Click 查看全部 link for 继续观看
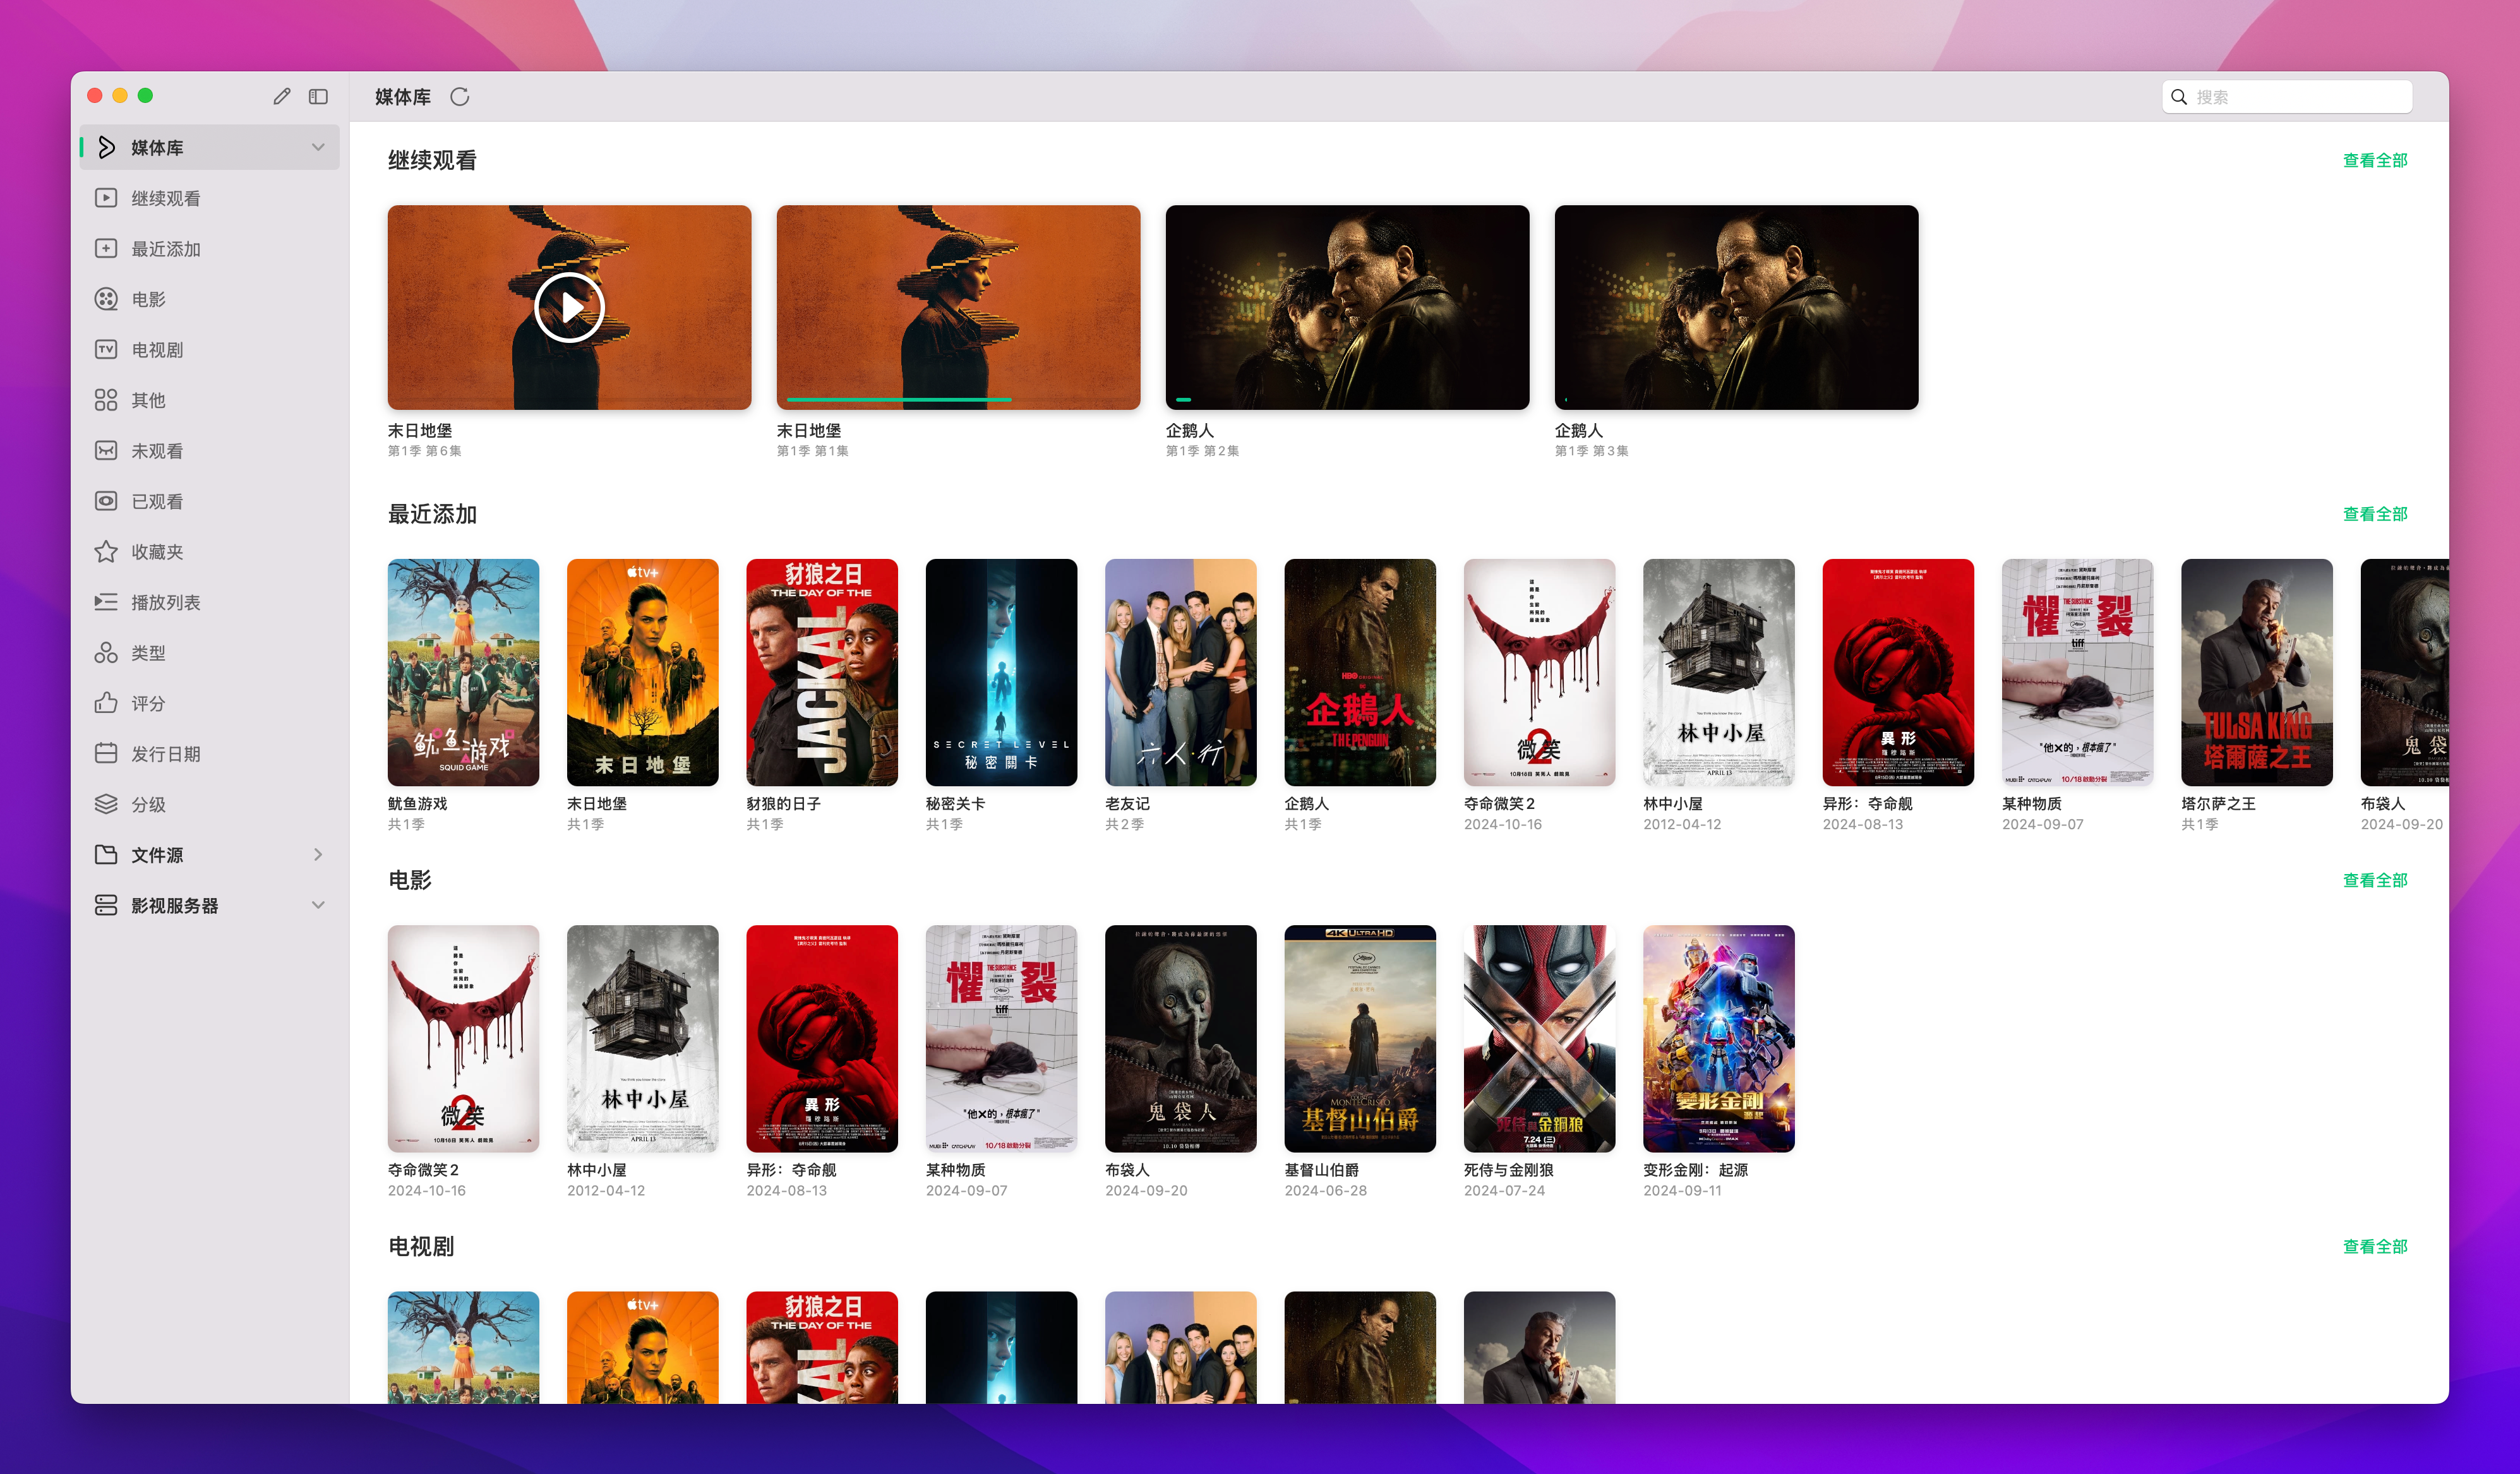The width and height of the screenshot is (2520, 1474). (2375, 160)
